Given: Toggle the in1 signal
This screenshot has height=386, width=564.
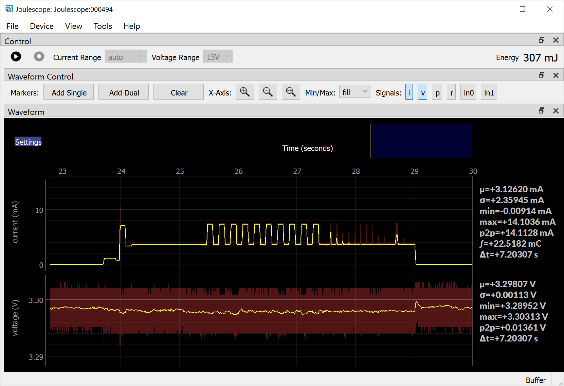Looking at the screenshot, I should tap(489, 92).
